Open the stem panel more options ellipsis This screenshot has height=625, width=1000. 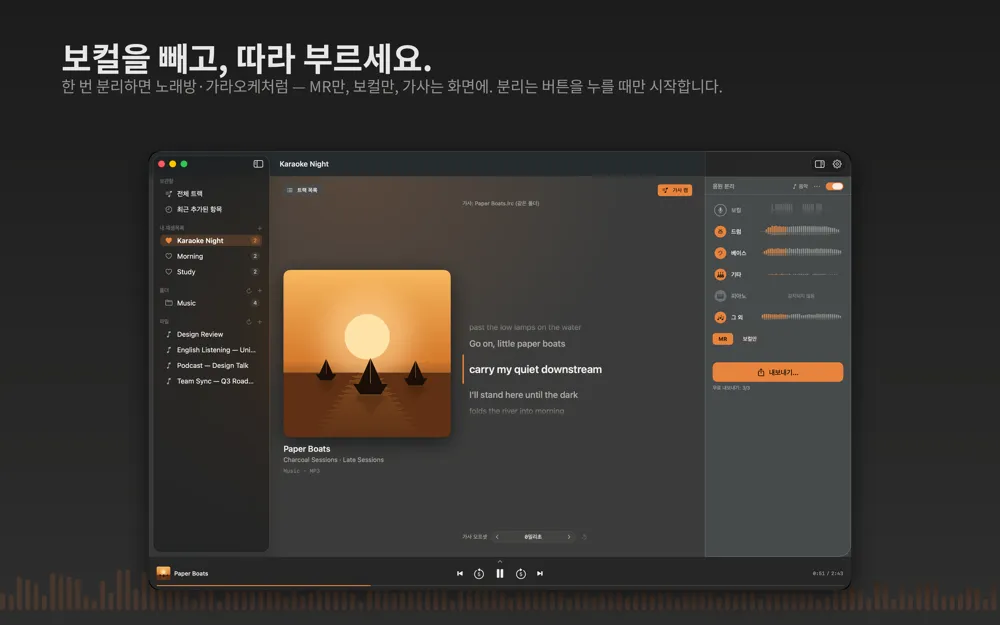click(817, 186)
